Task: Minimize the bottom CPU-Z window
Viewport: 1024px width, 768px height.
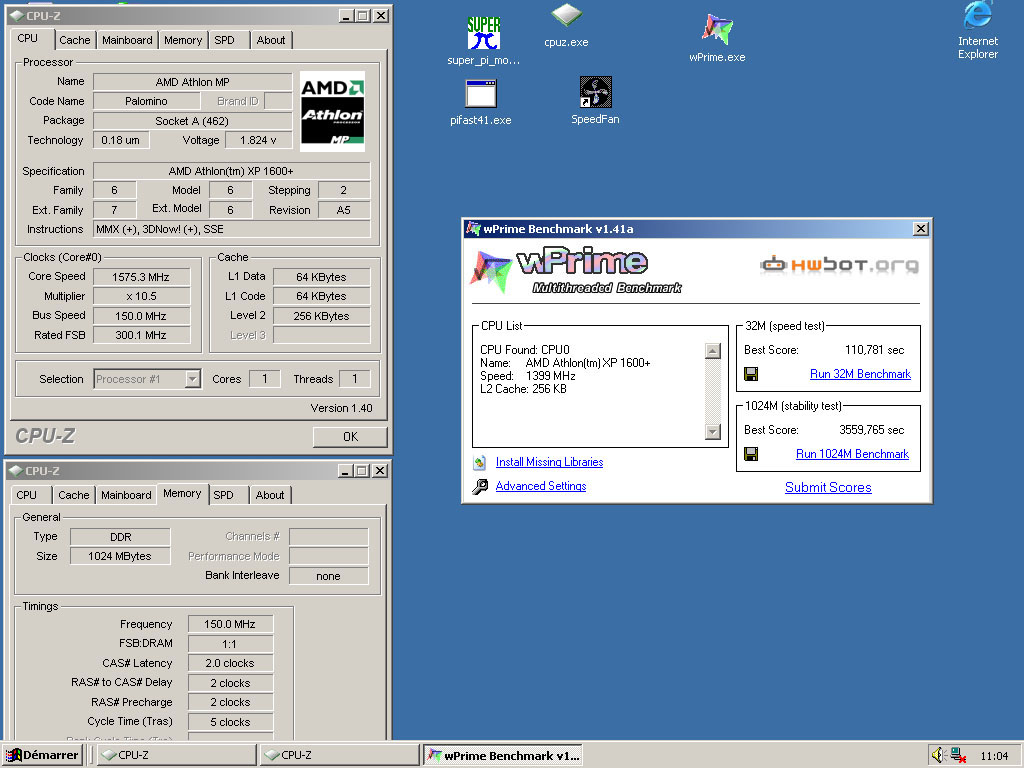Action: pyautogui.click(x=345, y=471)
